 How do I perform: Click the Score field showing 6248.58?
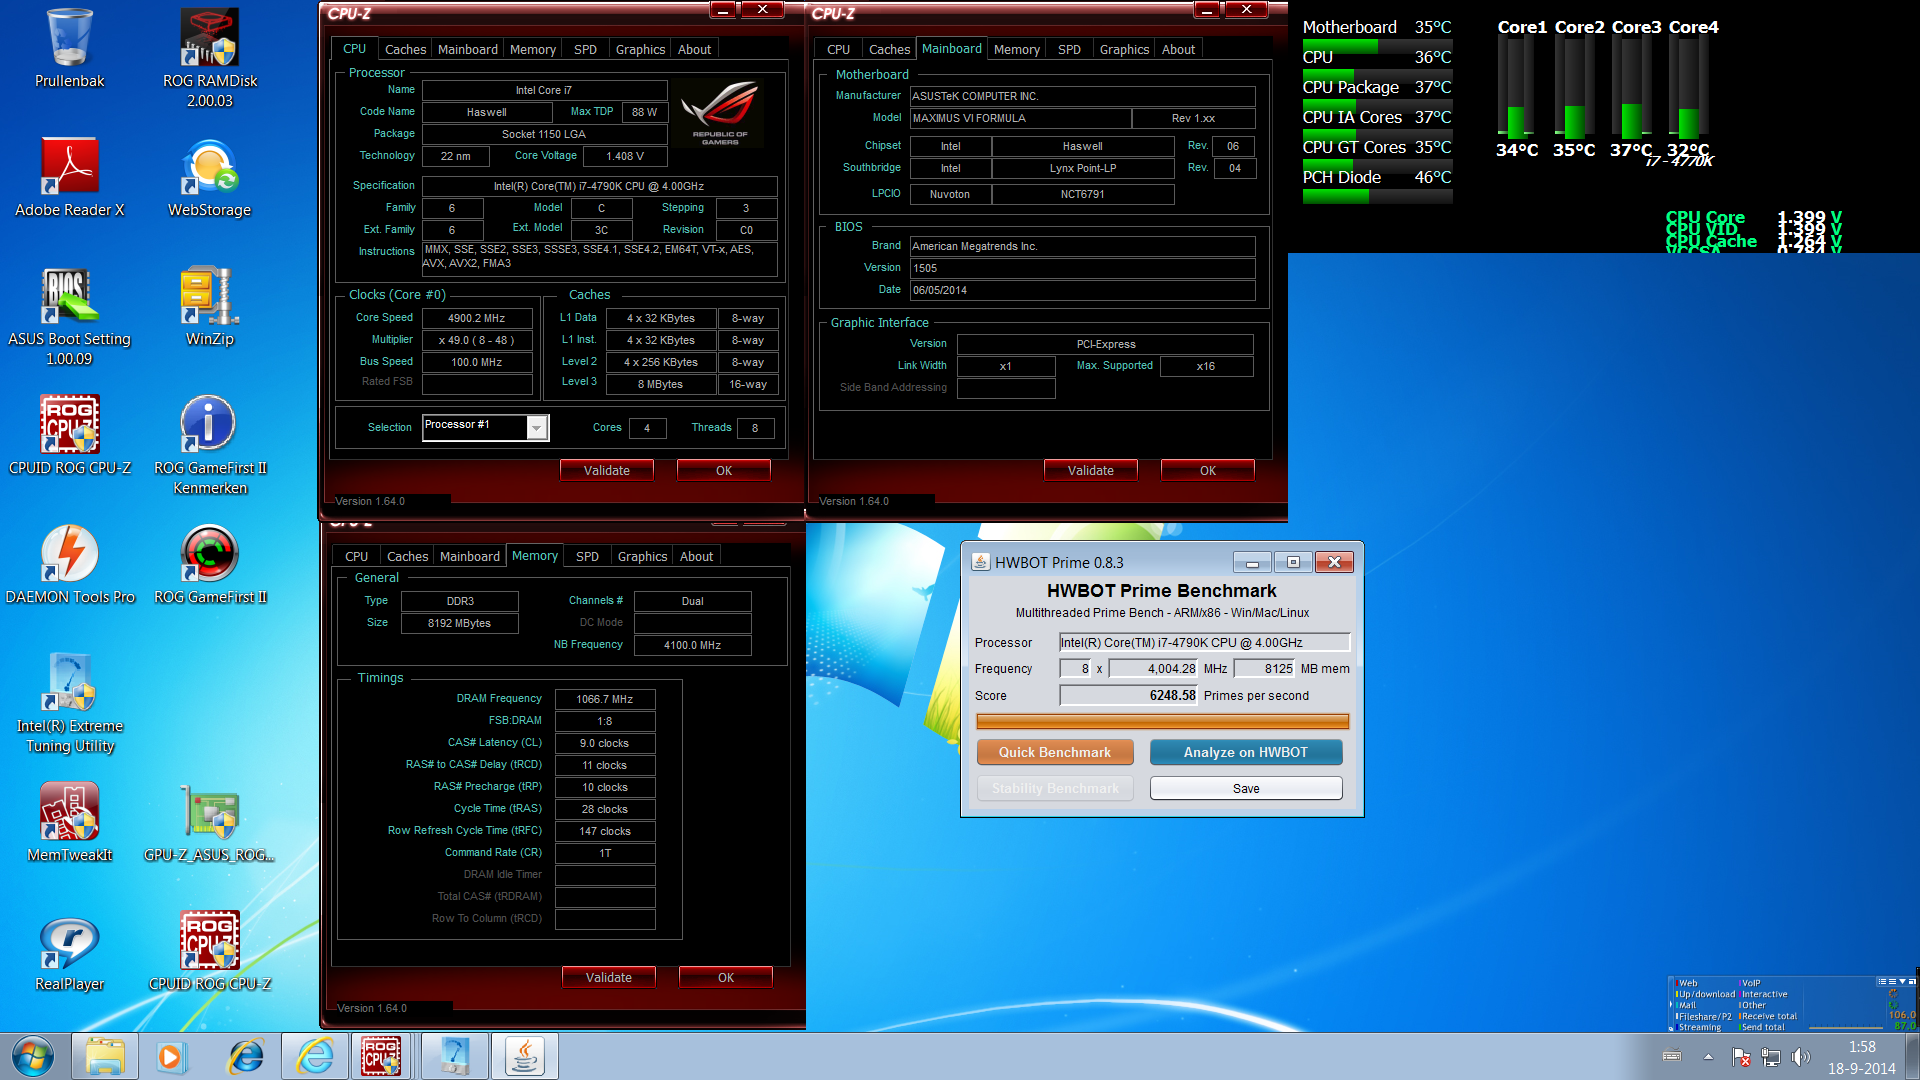pyautogui.click(x=1128, y=695)
